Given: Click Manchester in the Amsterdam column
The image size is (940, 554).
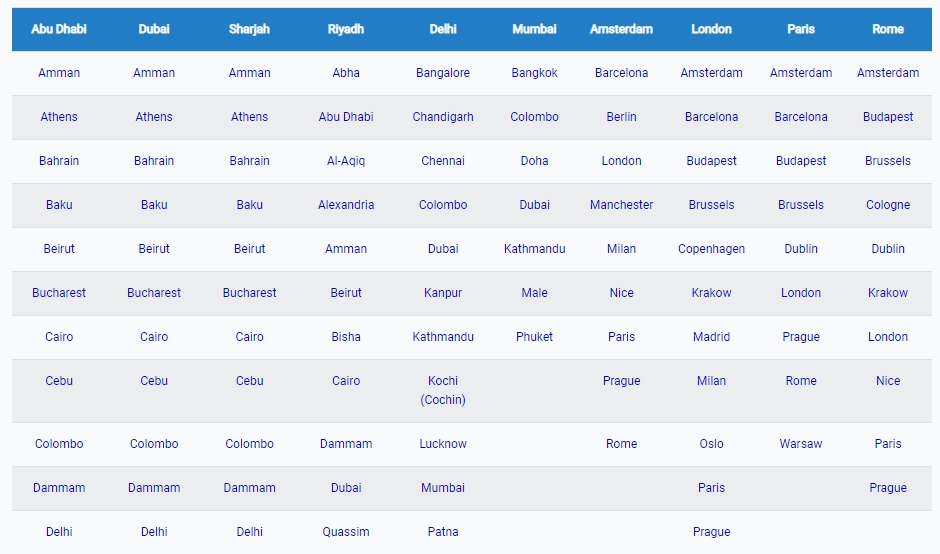Looking at the screenshot, I should pyautogui.click(x=621, y=204).
